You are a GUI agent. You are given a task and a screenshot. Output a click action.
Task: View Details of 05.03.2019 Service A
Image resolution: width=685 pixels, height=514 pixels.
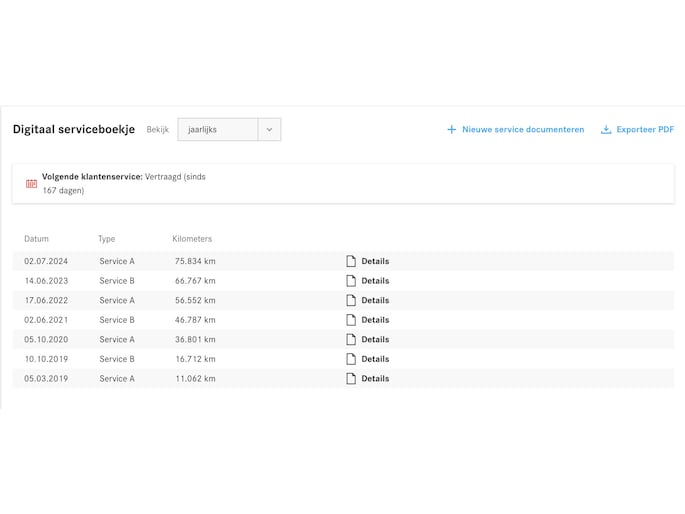[x=375, y=379]
